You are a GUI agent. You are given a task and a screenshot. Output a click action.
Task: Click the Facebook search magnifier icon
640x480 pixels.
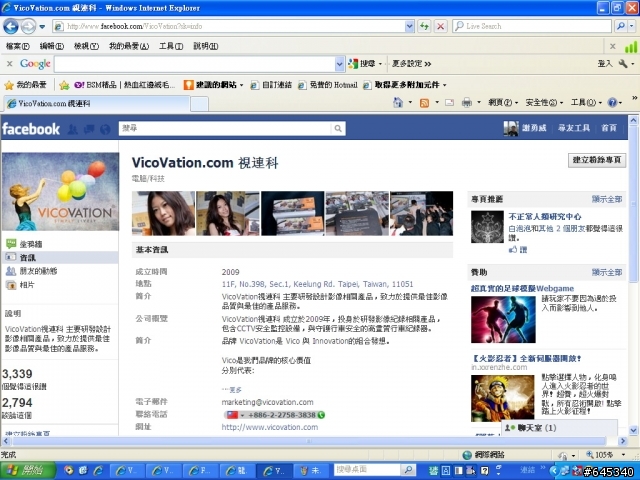338,129
